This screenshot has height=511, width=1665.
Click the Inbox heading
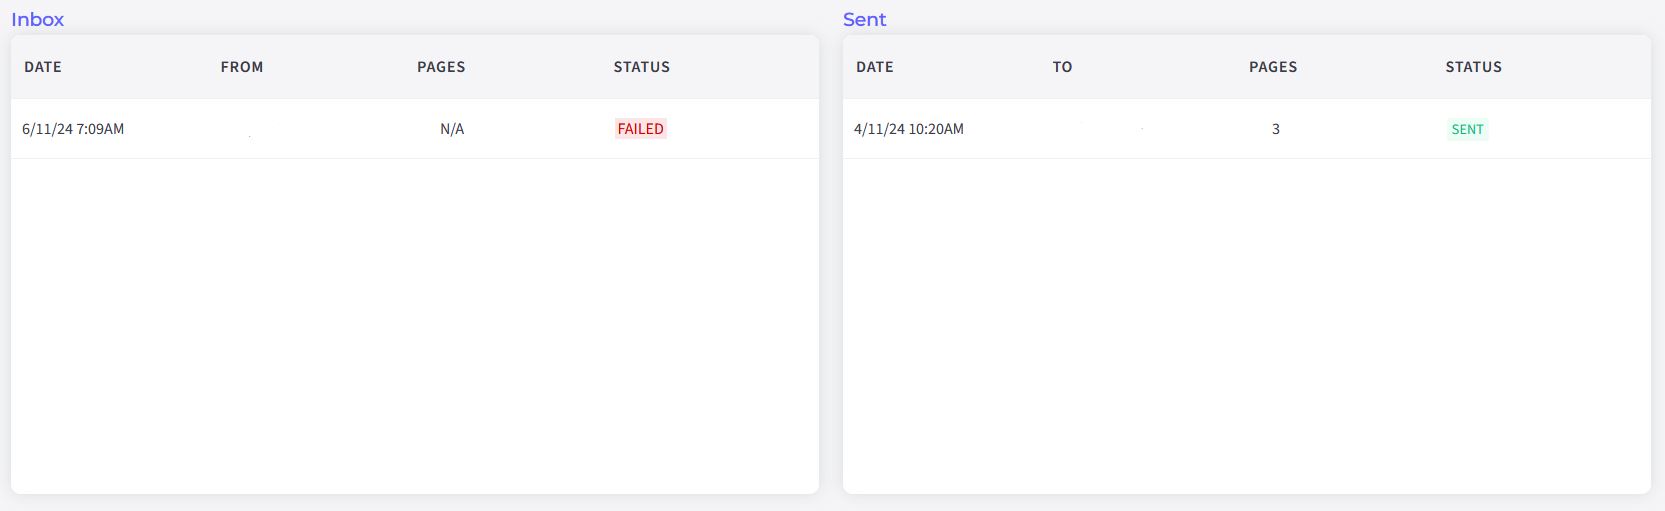pos(38,20)
